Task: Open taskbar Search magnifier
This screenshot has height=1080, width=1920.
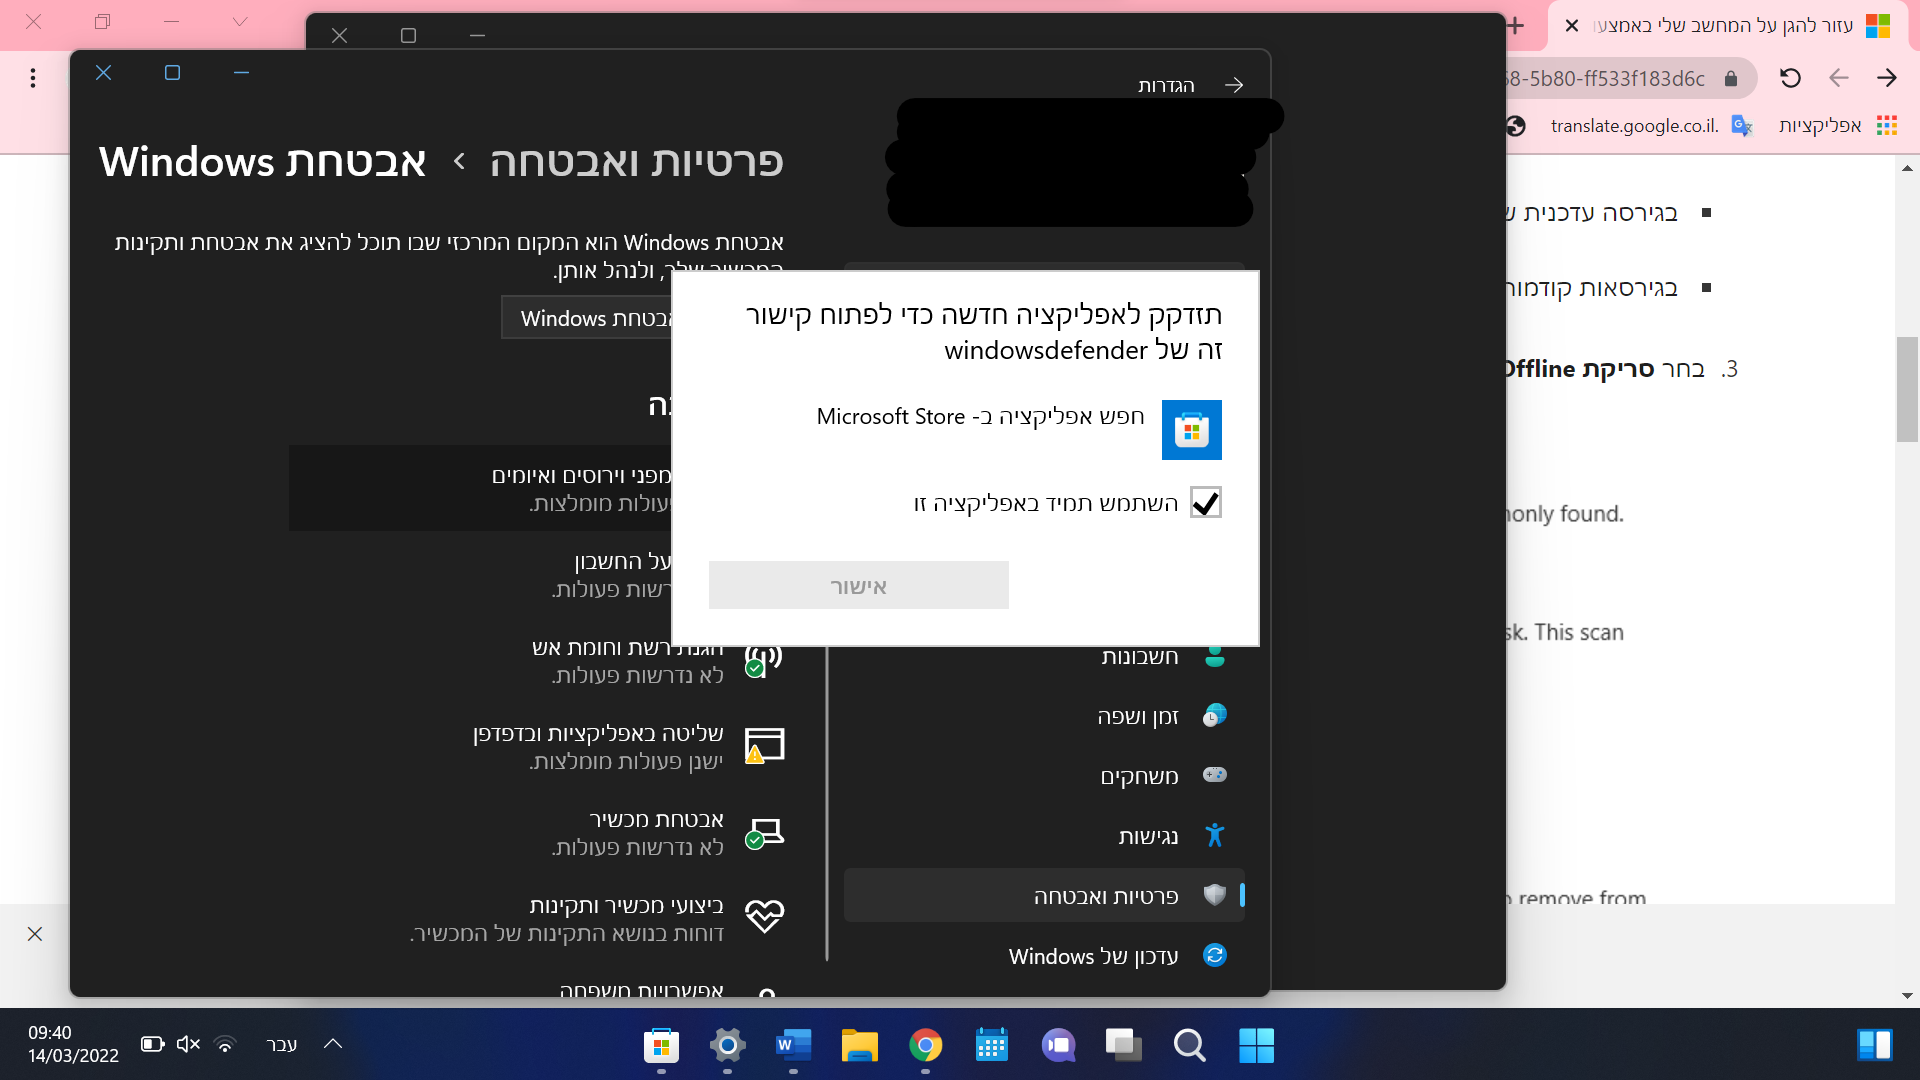Action: pos(1190,1046)
